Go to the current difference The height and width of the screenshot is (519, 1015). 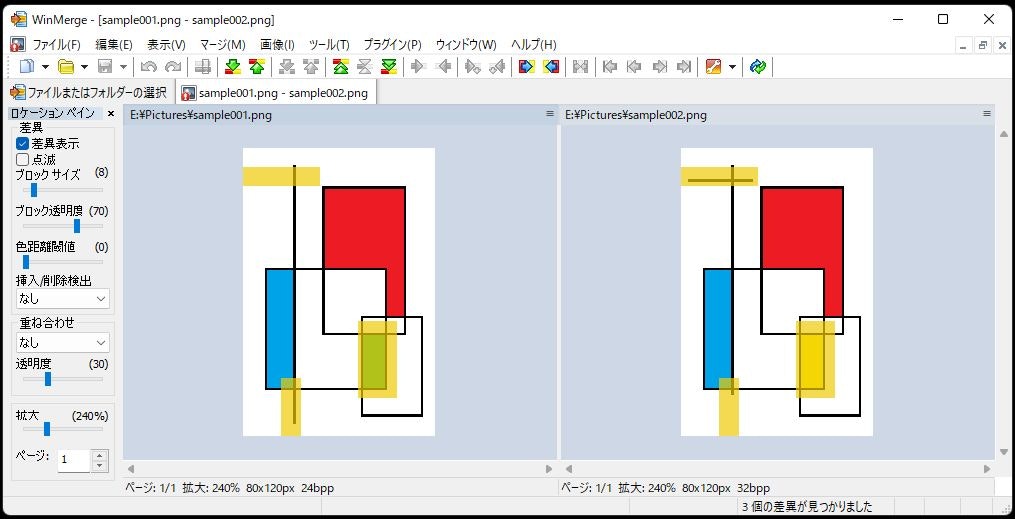pyautogui.click(x=364, y=66)
